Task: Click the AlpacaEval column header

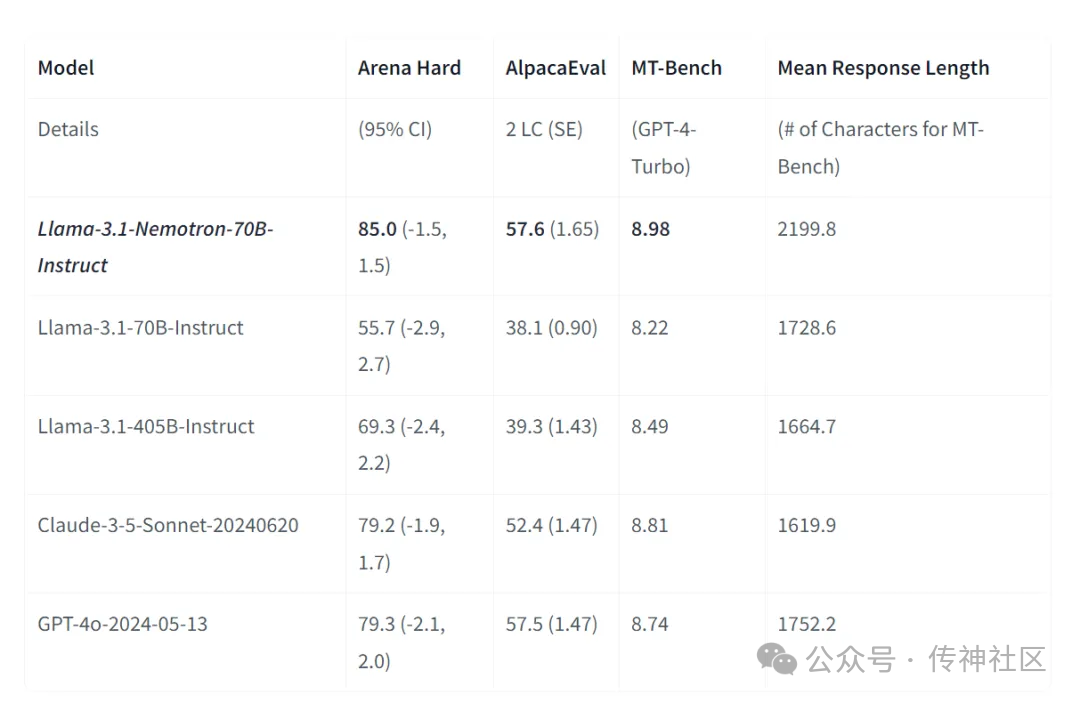Action: (x=556, y=68)
